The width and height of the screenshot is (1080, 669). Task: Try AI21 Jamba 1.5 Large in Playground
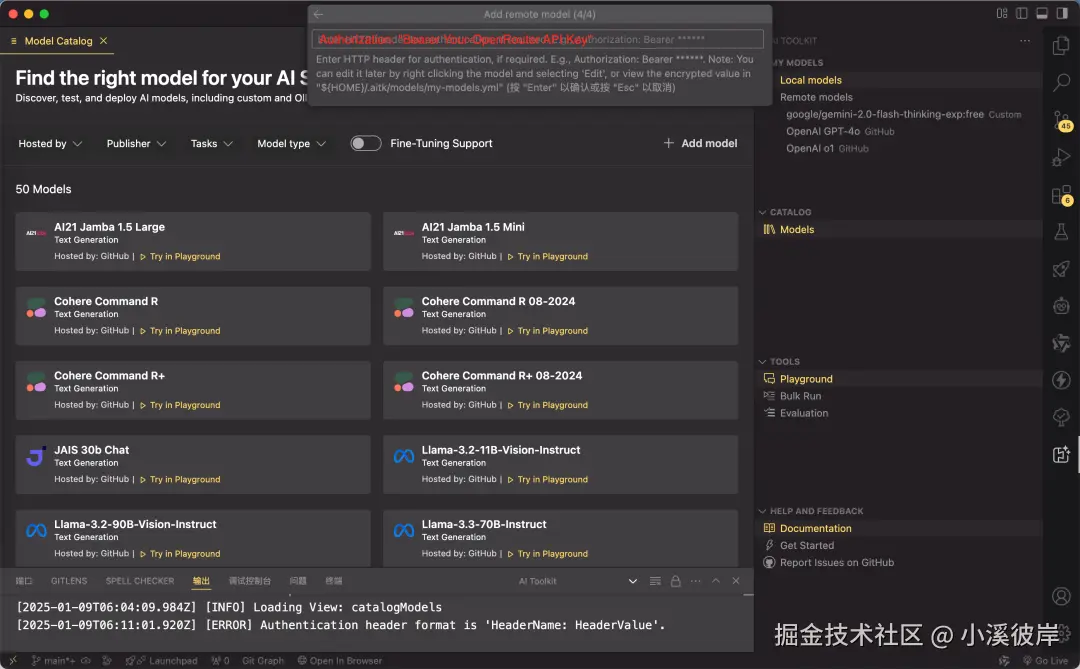pyautogui.click(x=180, y=256)
